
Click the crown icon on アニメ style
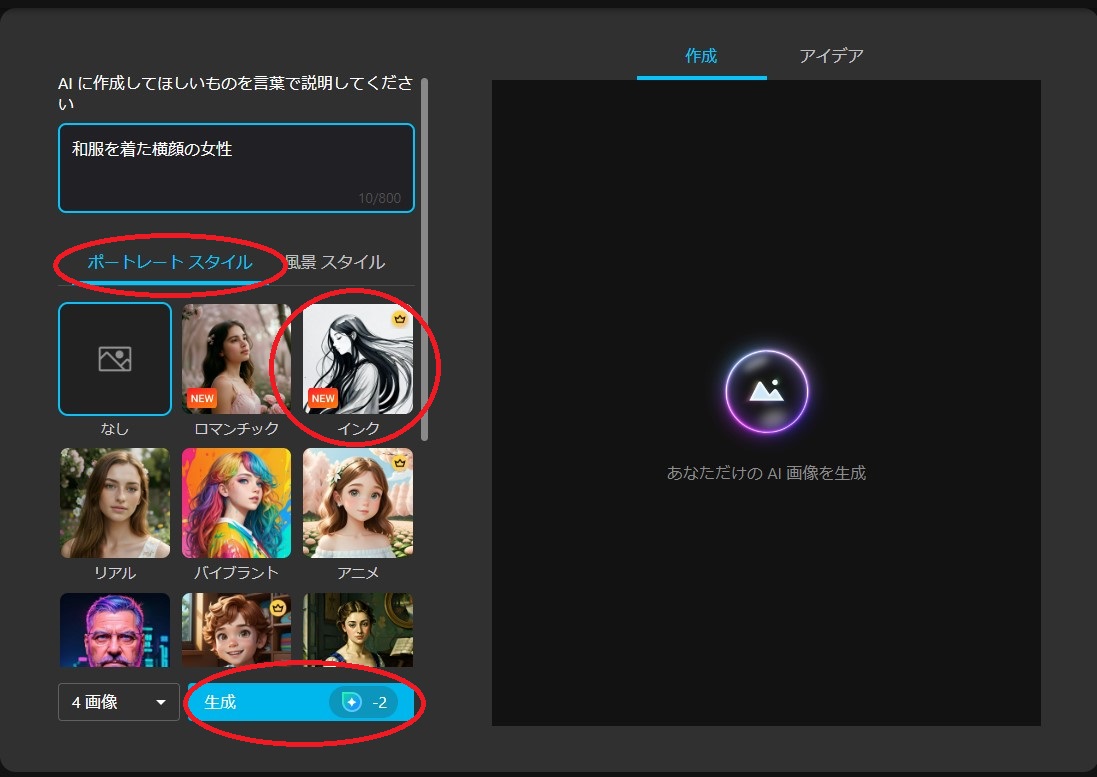(399, 462)
